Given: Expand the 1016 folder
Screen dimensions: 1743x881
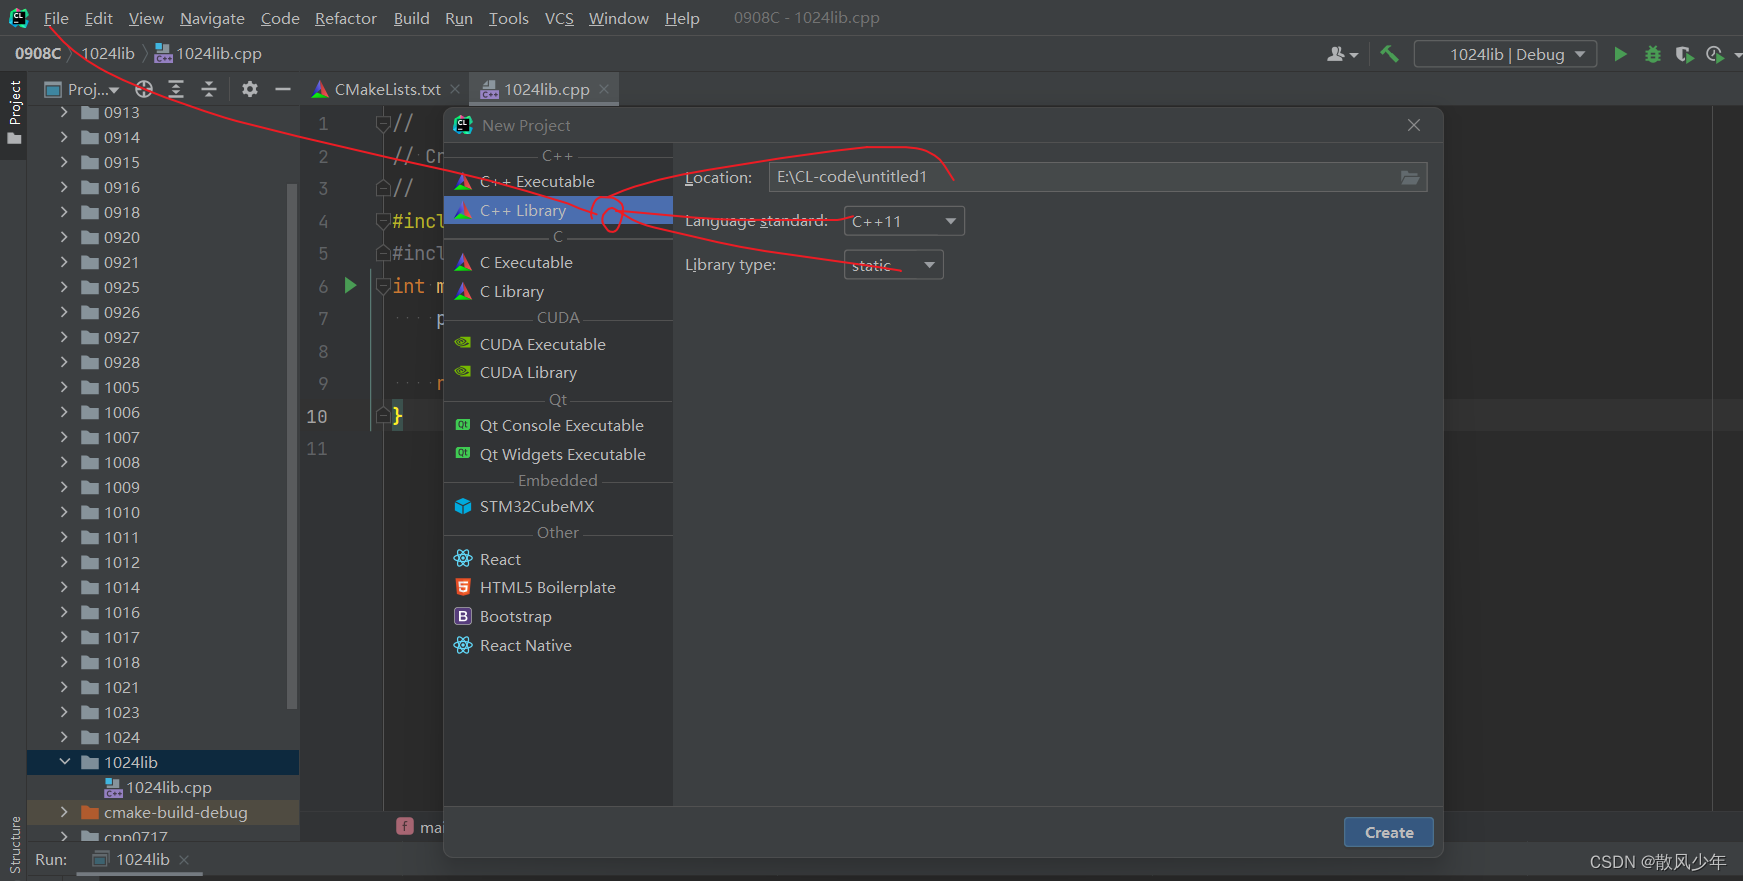Looking at the screenshot, I should (64, 612).
